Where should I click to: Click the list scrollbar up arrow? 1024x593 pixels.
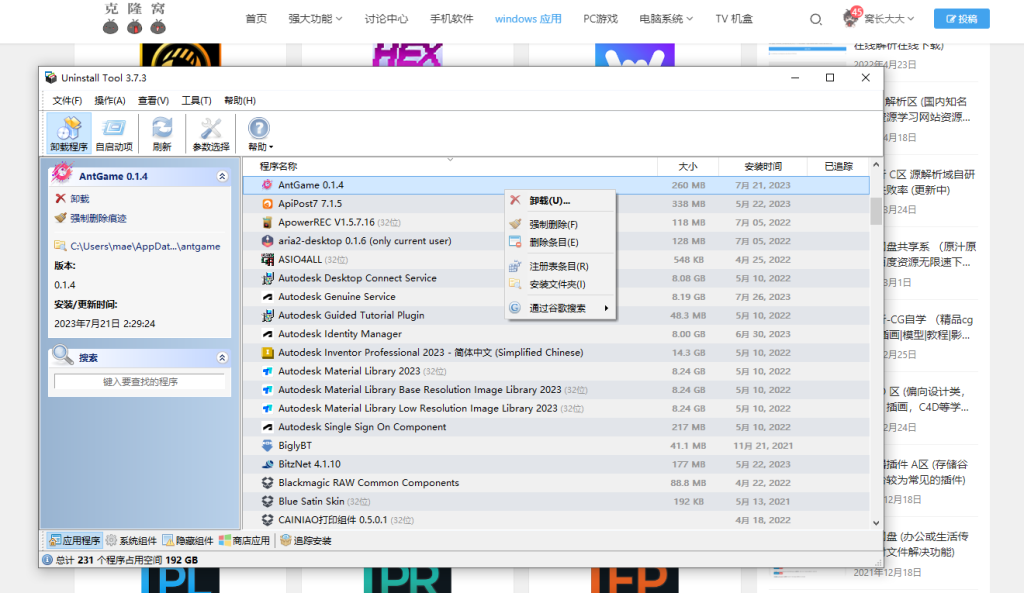click(x=876, y=165)
